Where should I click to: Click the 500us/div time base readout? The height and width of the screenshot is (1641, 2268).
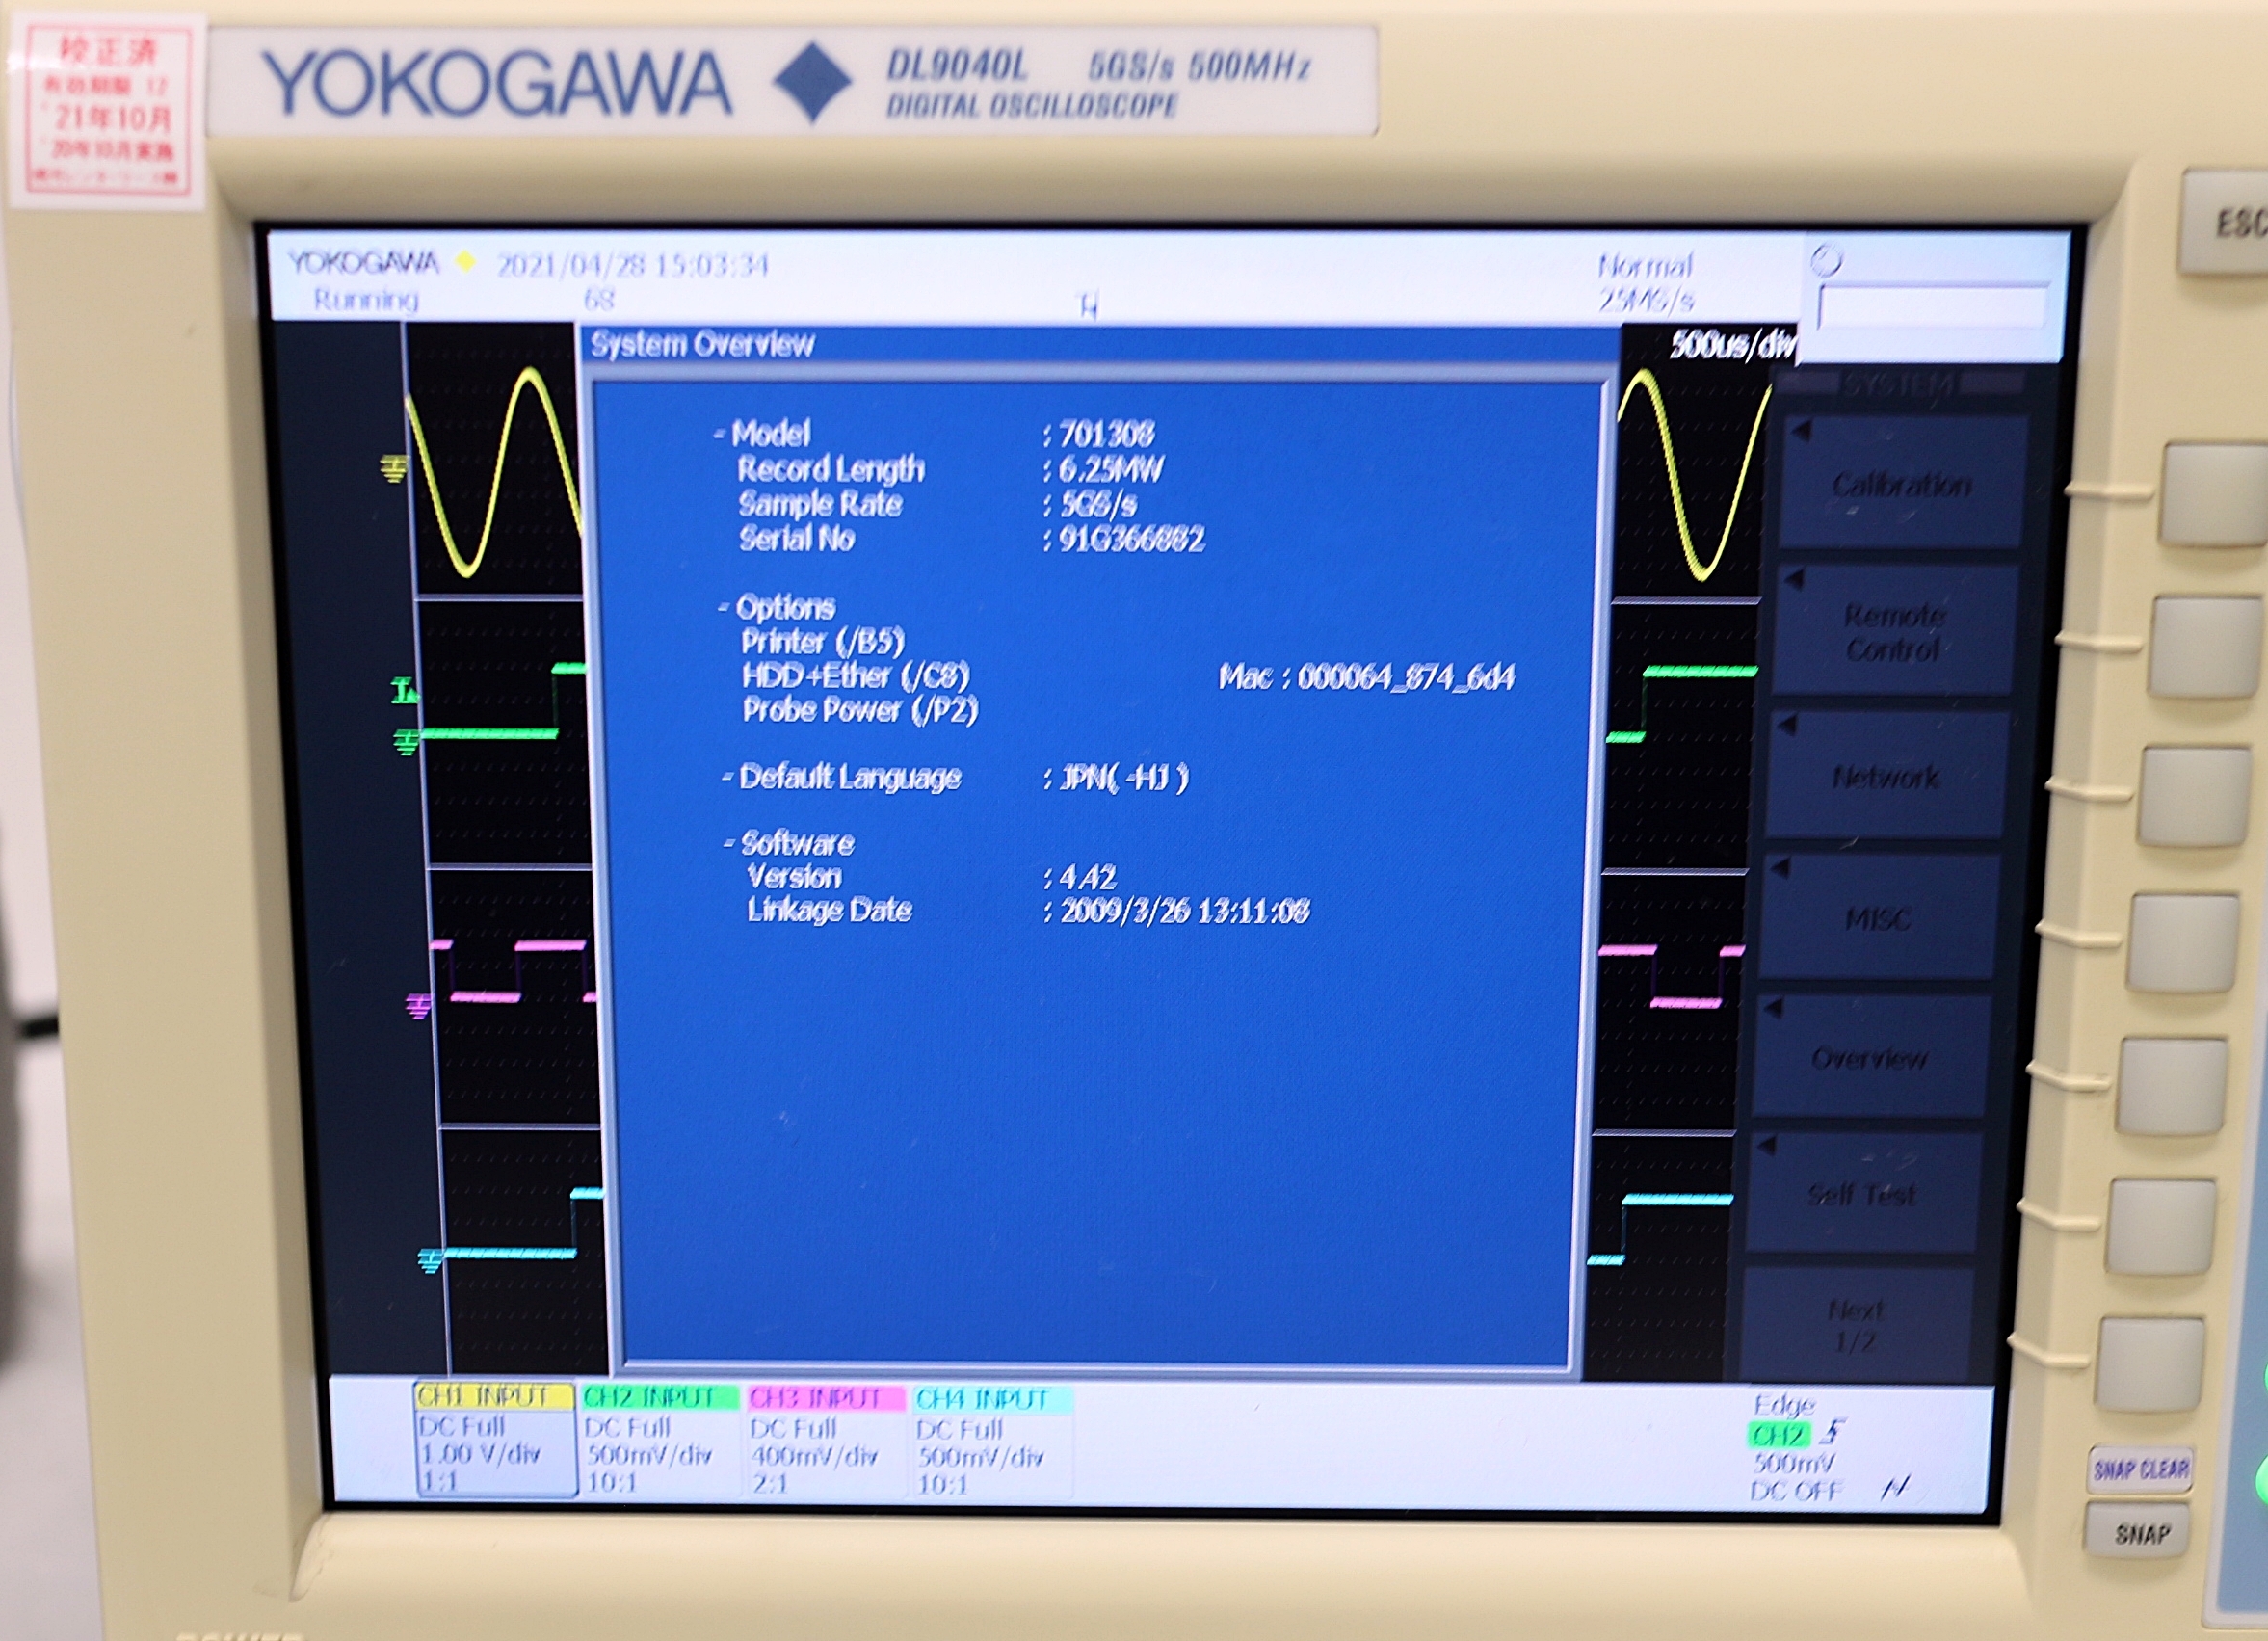(1733, 345)
